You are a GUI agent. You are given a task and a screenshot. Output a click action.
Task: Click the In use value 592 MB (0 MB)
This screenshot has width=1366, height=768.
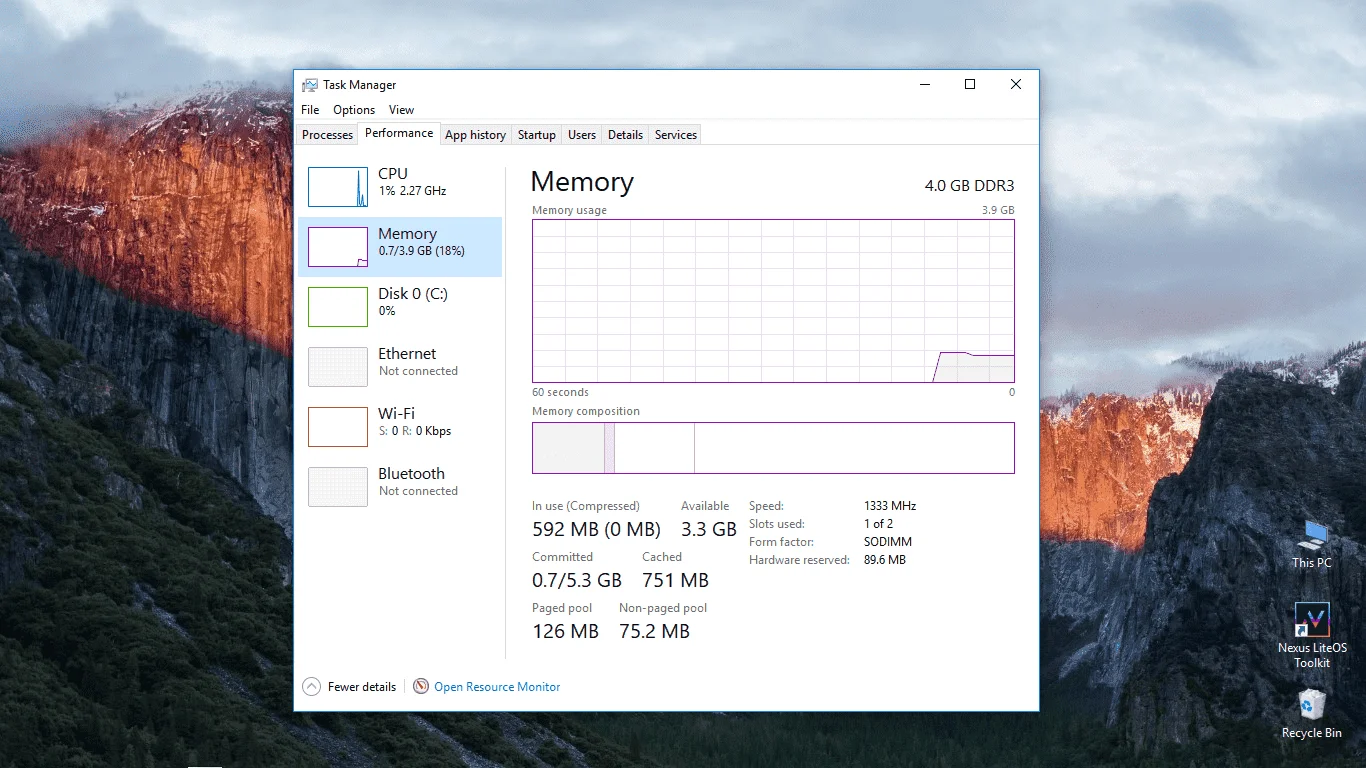596,529
